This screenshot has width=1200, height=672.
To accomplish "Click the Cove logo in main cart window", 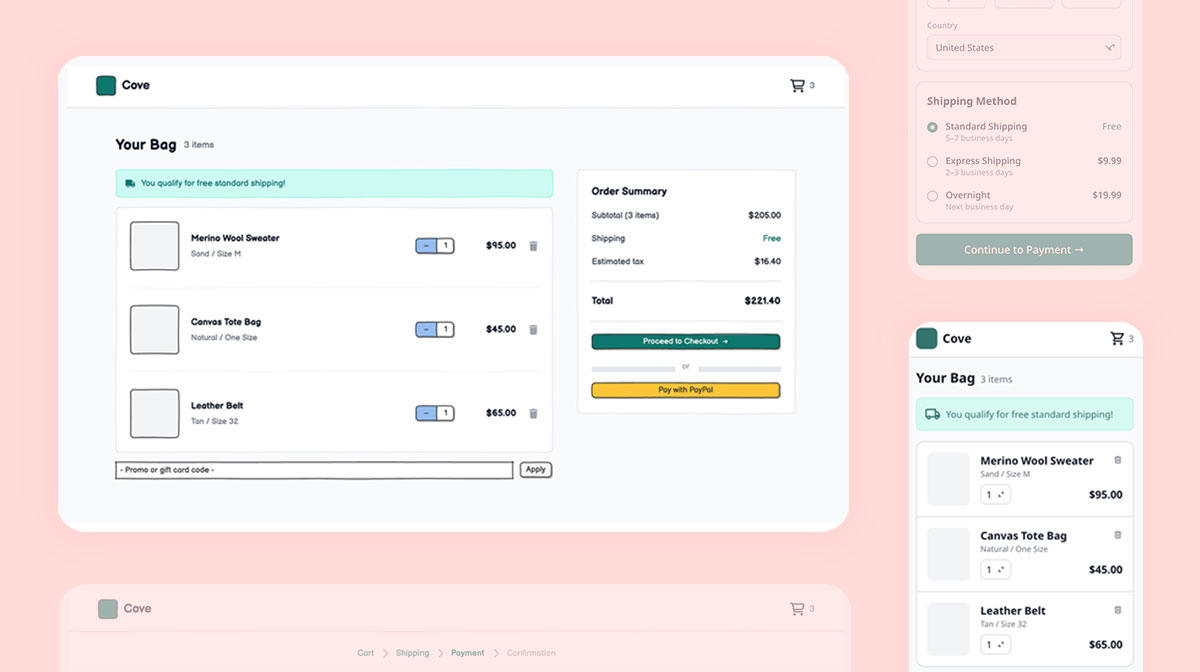I will [106, 86].
